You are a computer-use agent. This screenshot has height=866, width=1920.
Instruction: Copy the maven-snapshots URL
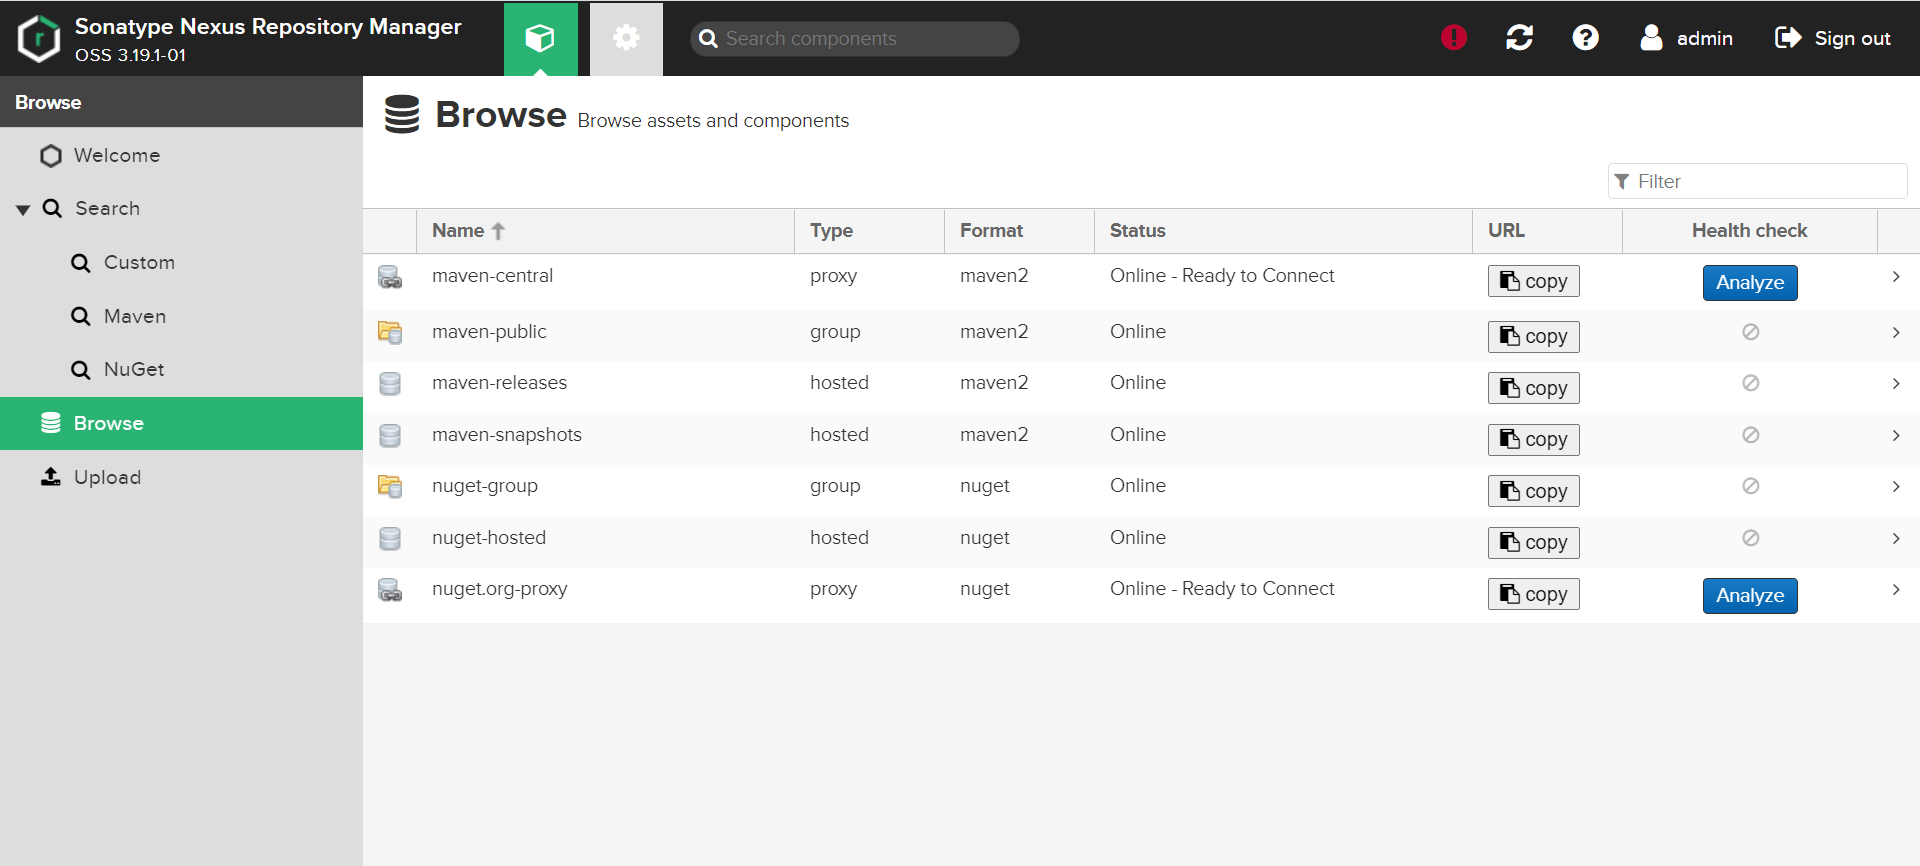point(1533,439)
